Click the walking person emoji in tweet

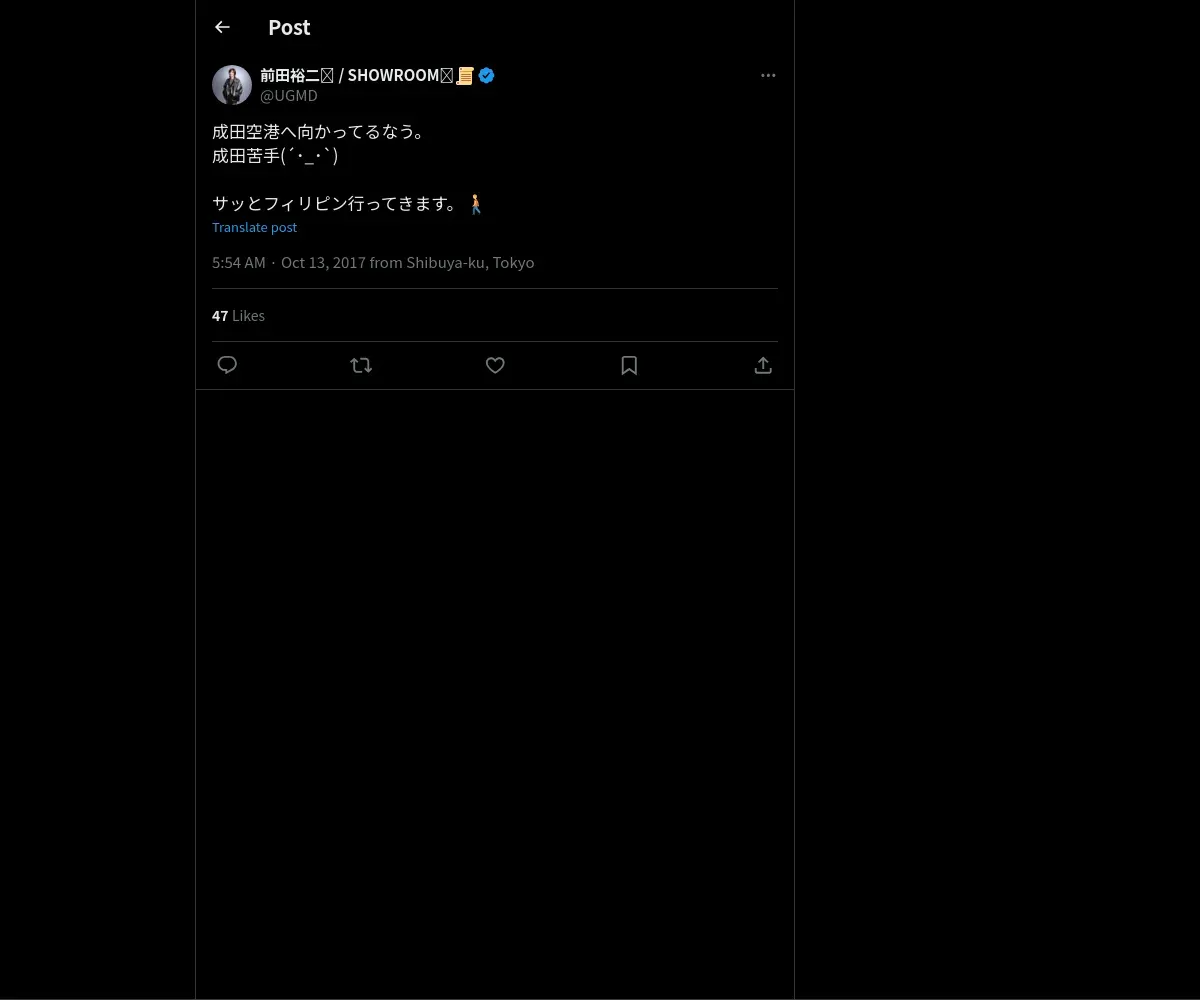click(476, 203)
